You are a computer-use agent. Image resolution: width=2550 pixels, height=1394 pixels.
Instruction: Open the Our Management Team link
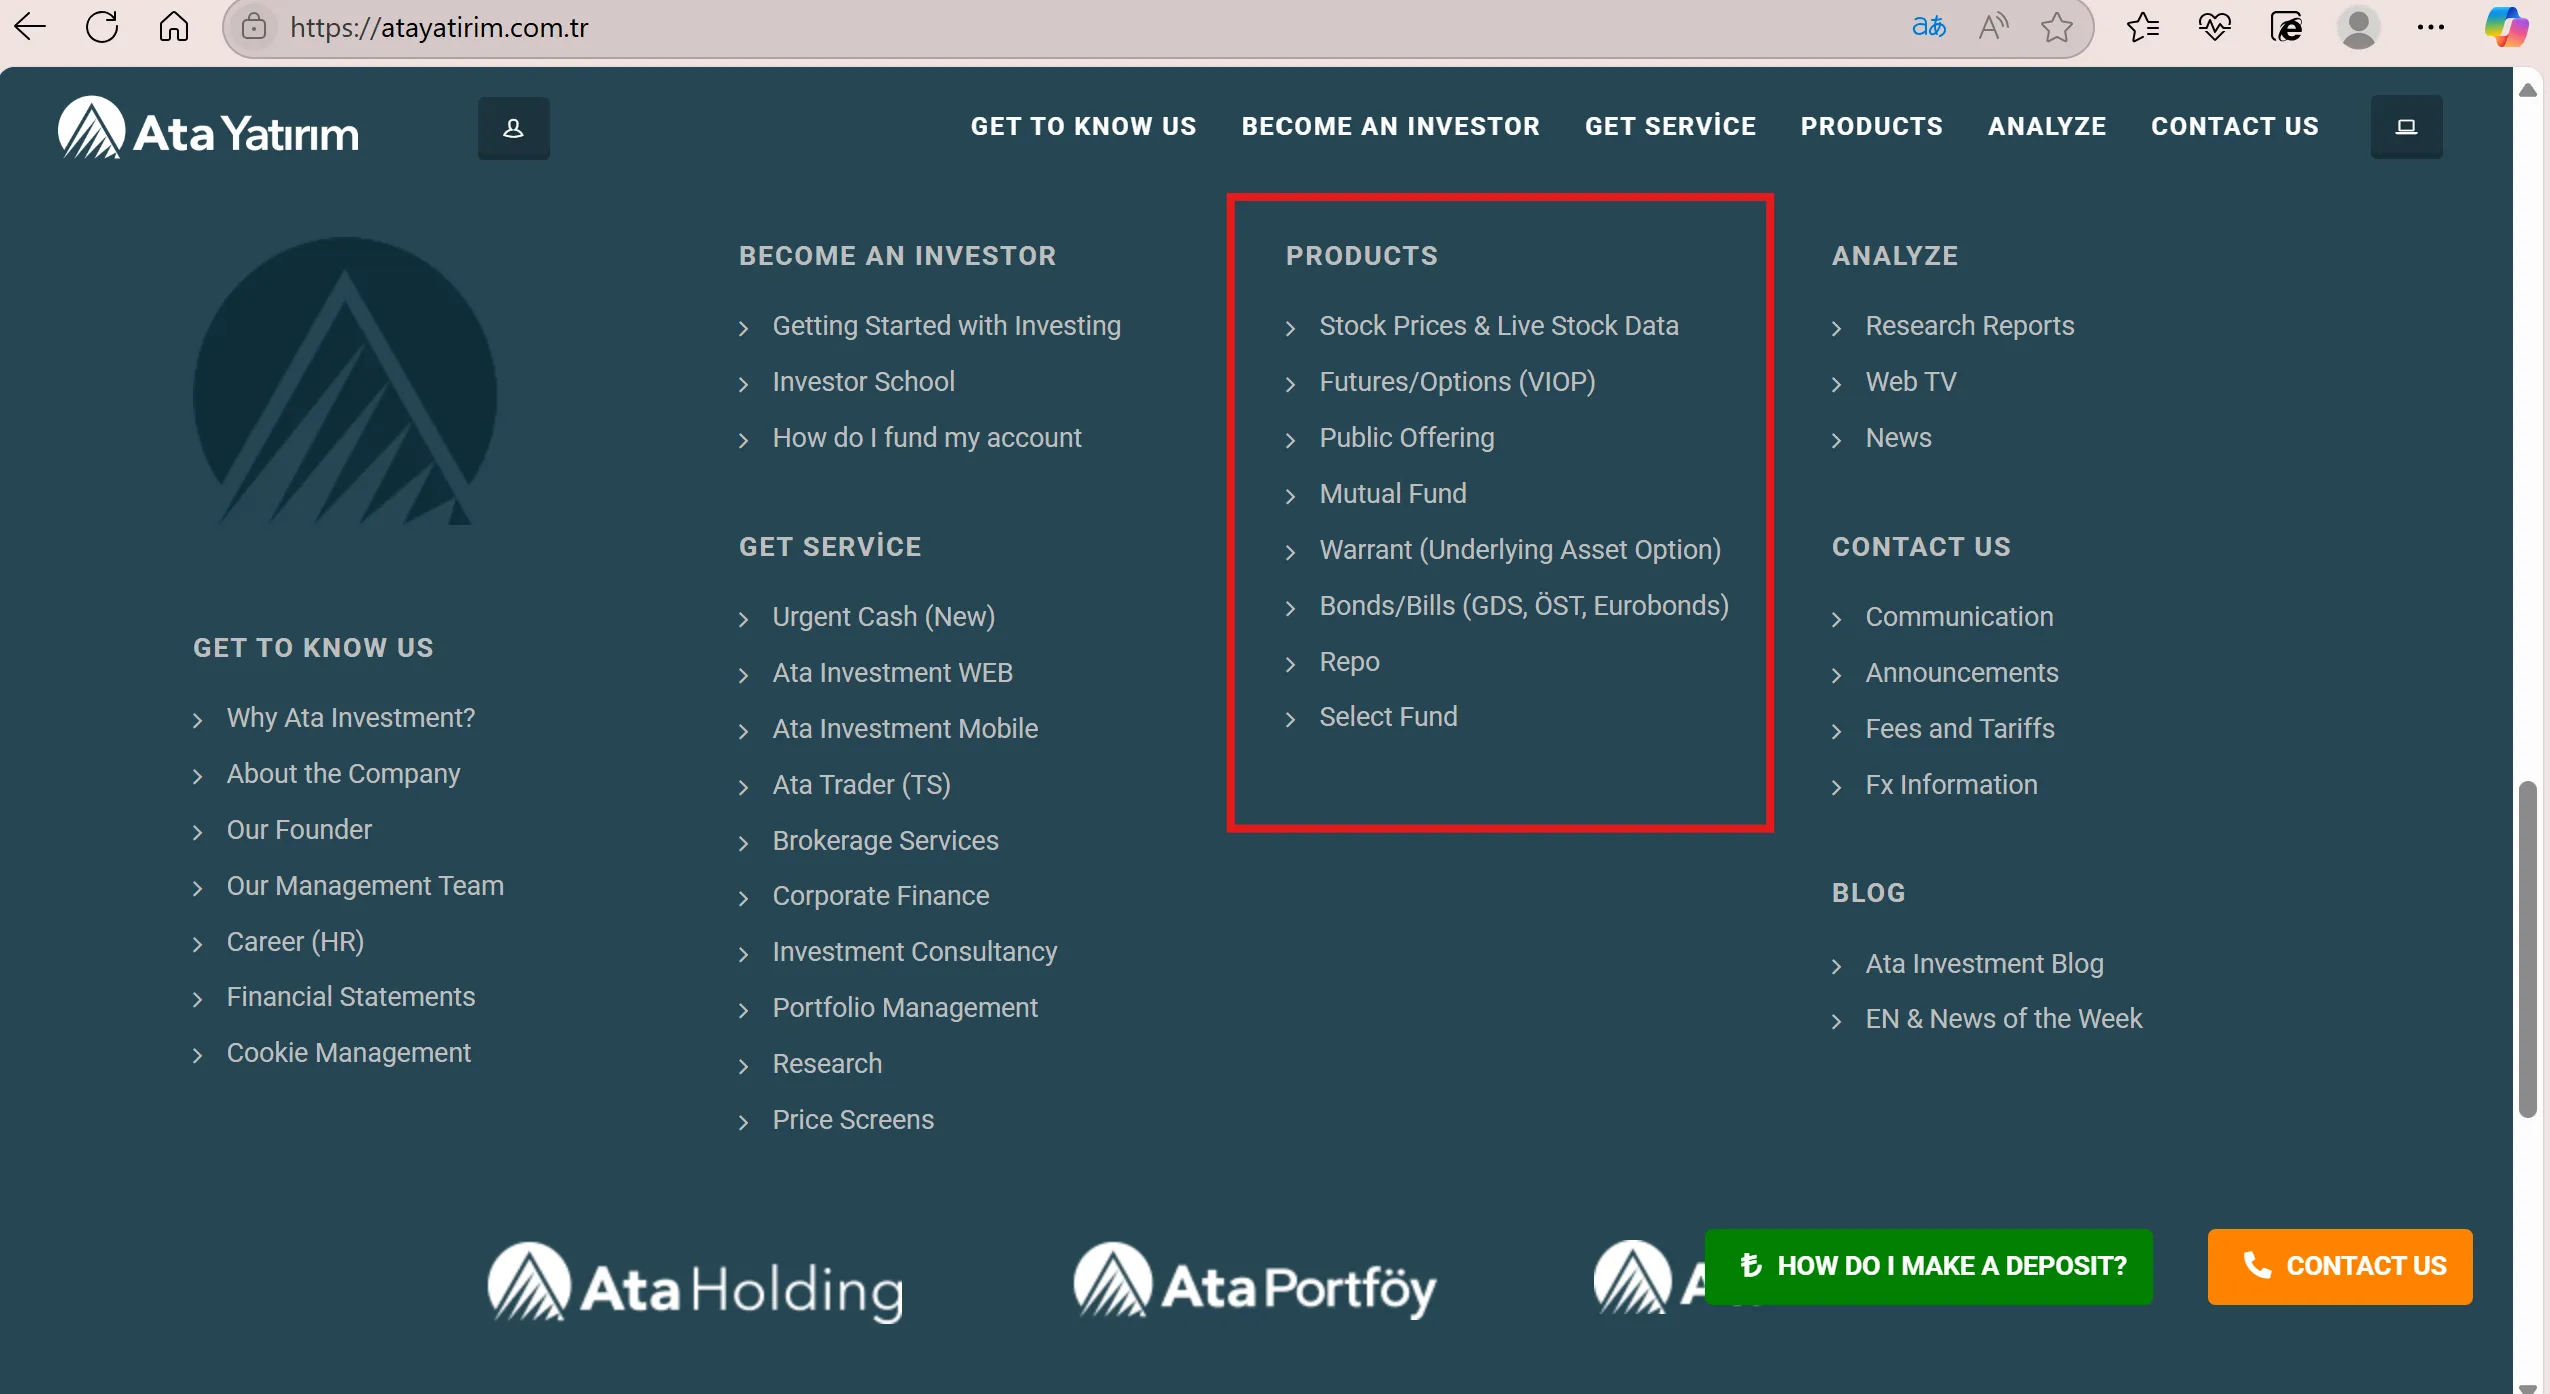(364, 886)
